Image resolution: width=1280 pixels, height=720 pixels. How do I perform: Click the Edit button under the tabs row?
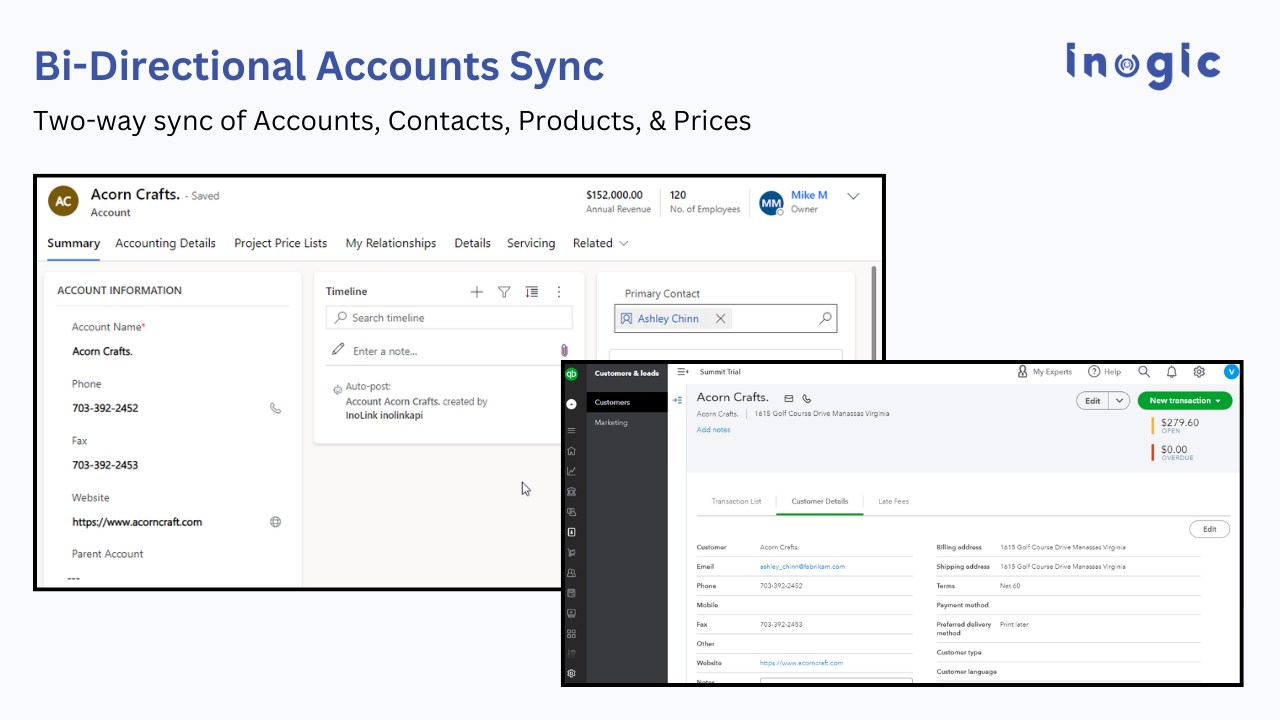point(1209,529)
